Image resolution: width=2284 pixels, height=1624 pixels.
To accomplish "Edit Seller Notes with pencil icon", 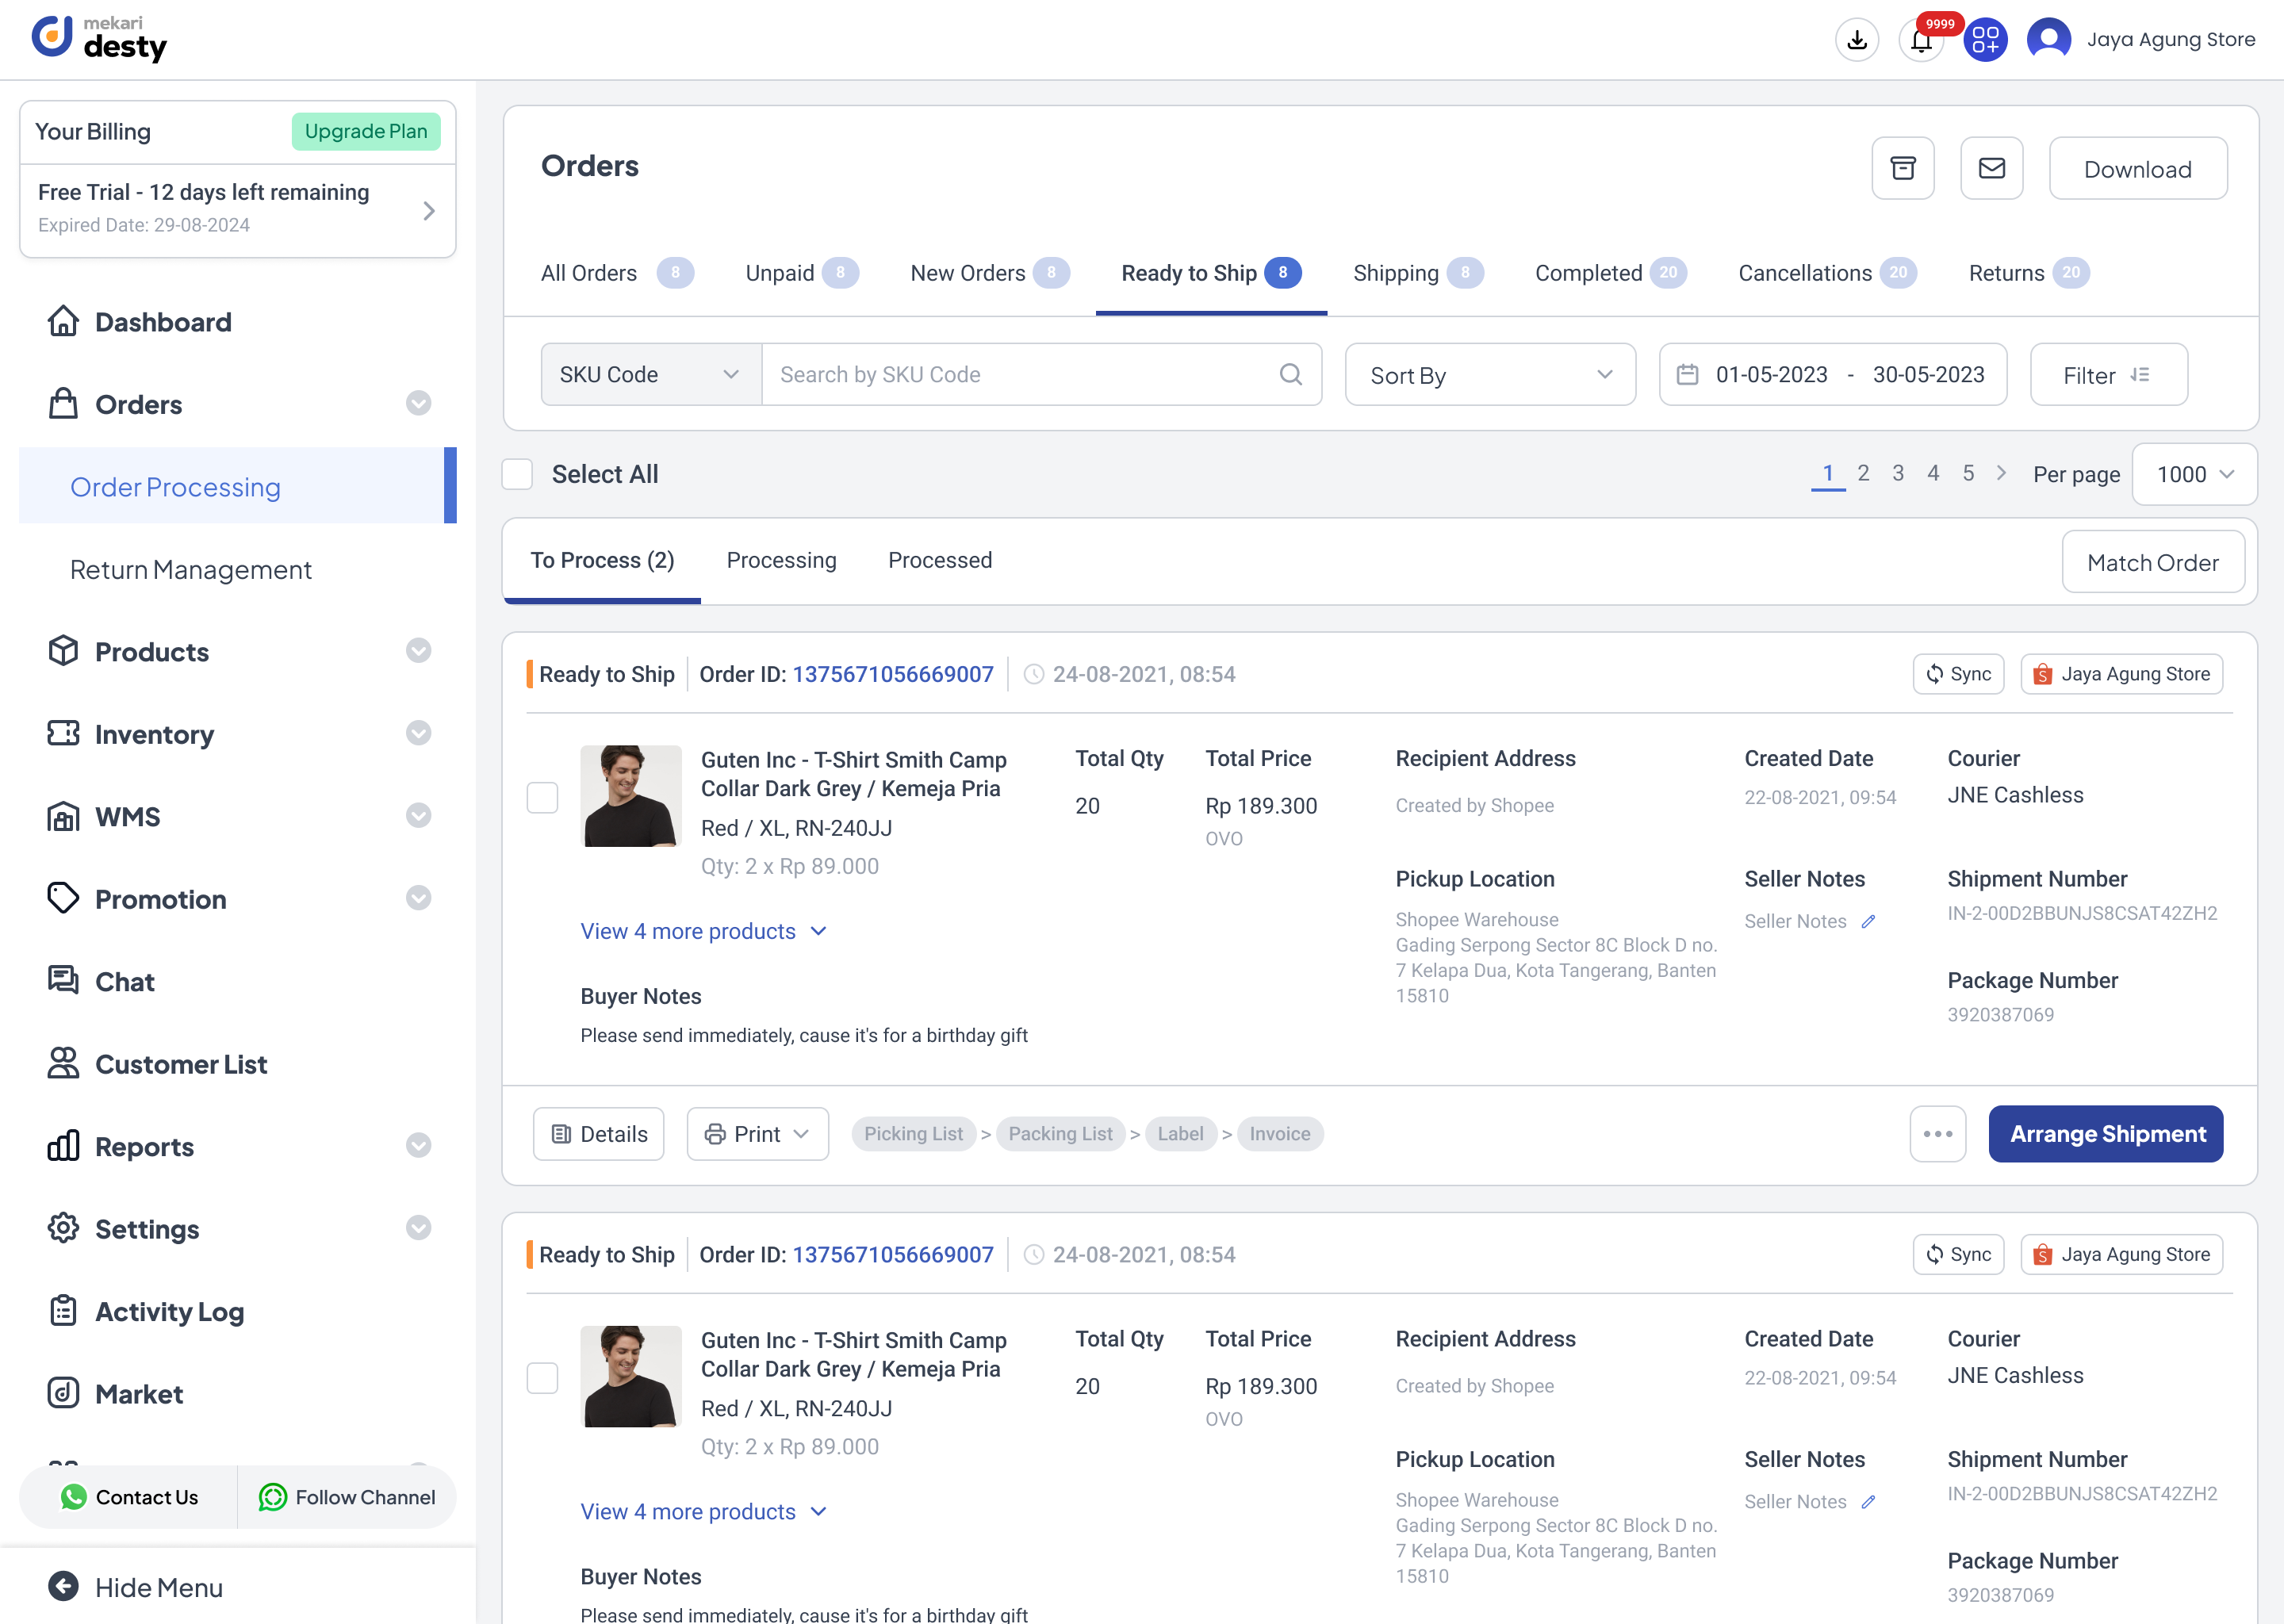I will 1868,921.
